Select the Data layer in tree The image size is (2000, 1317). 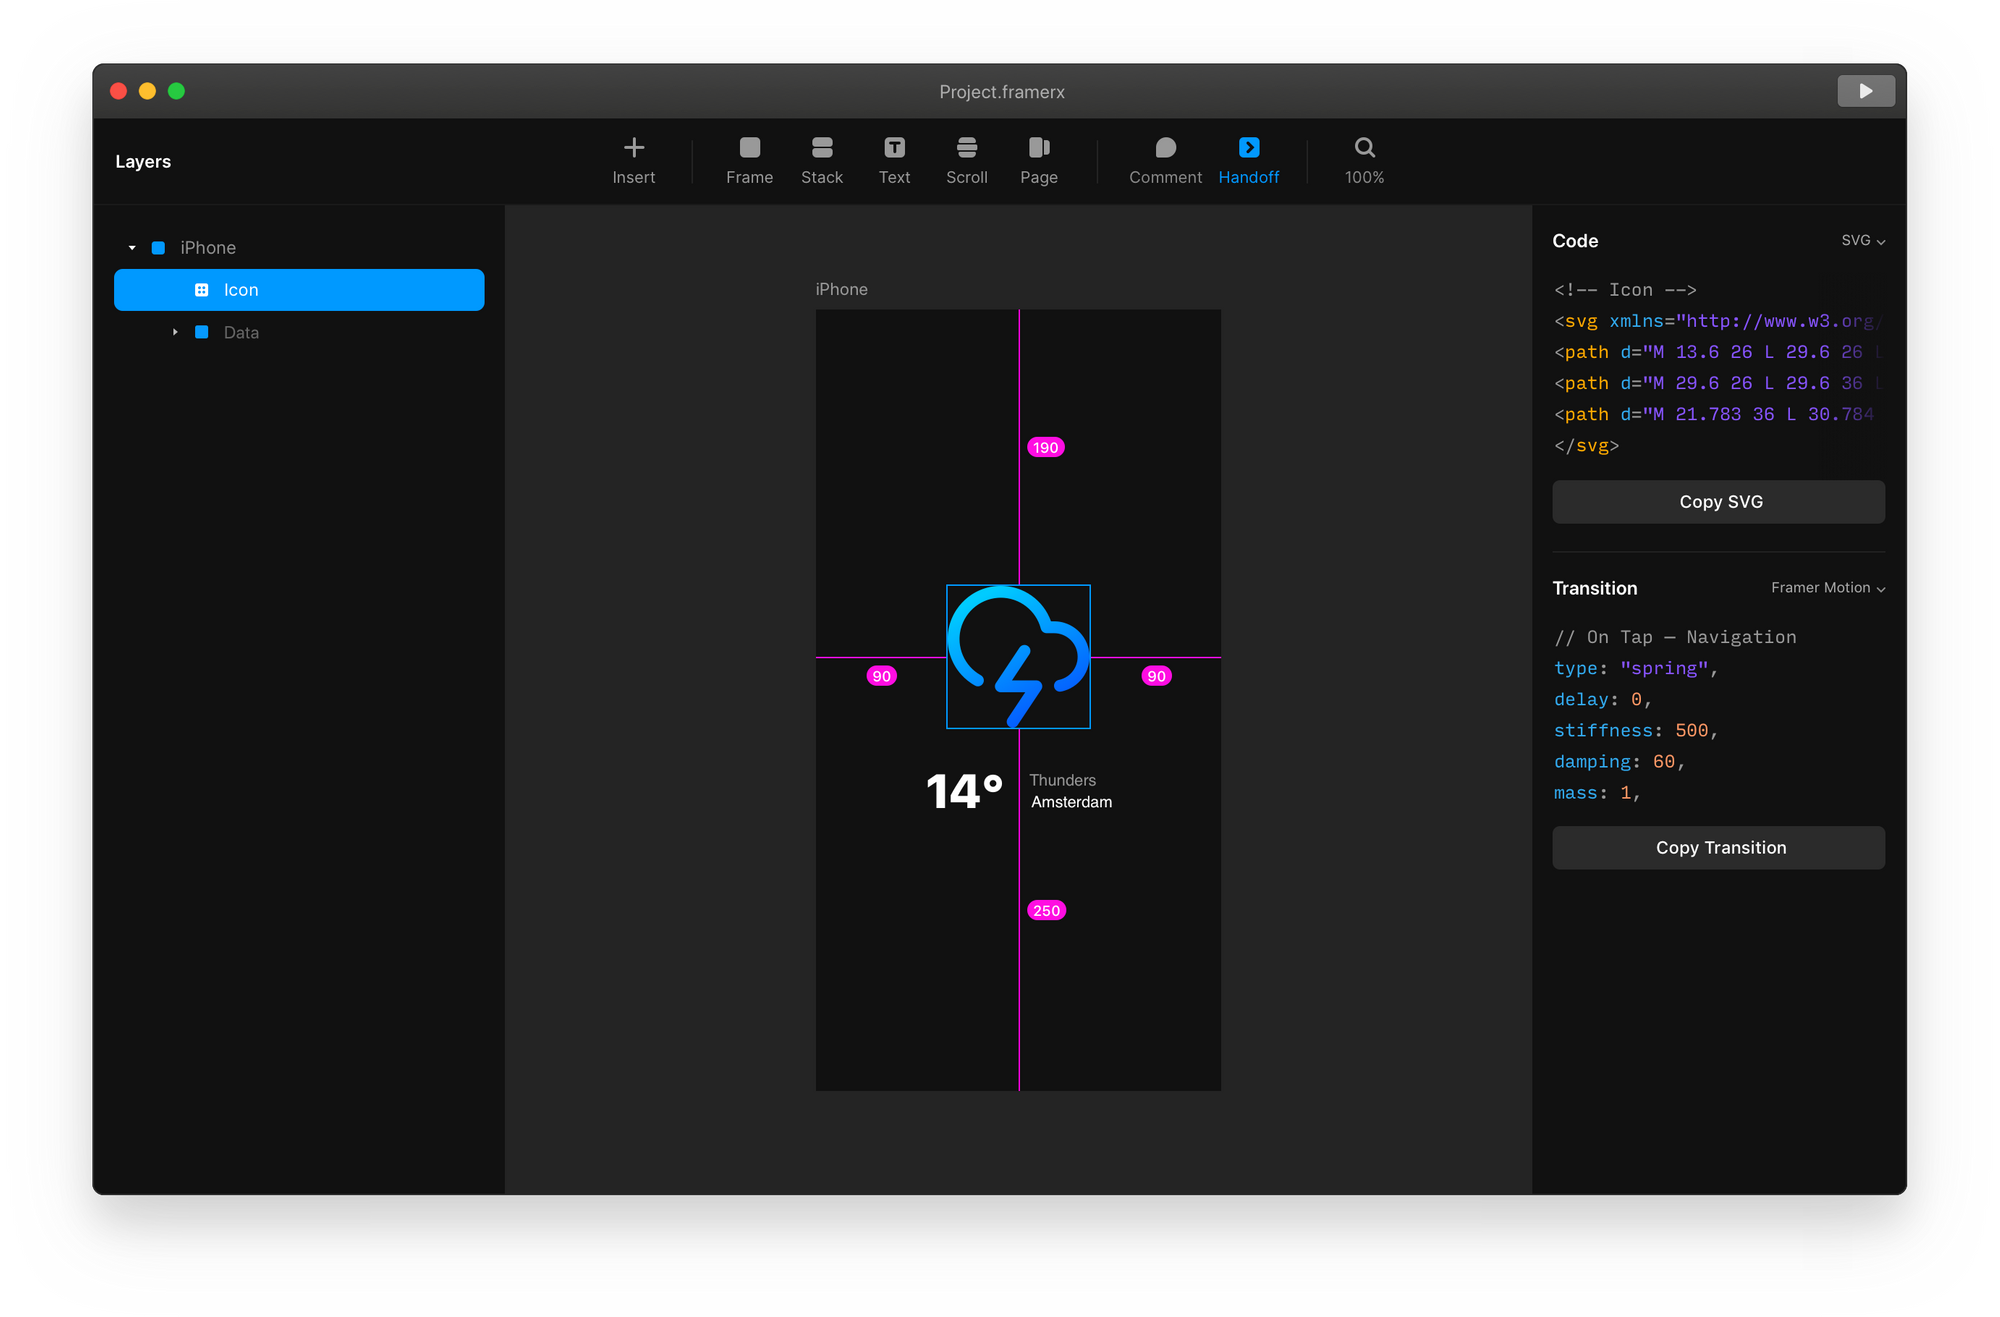(x=241, y=333)
